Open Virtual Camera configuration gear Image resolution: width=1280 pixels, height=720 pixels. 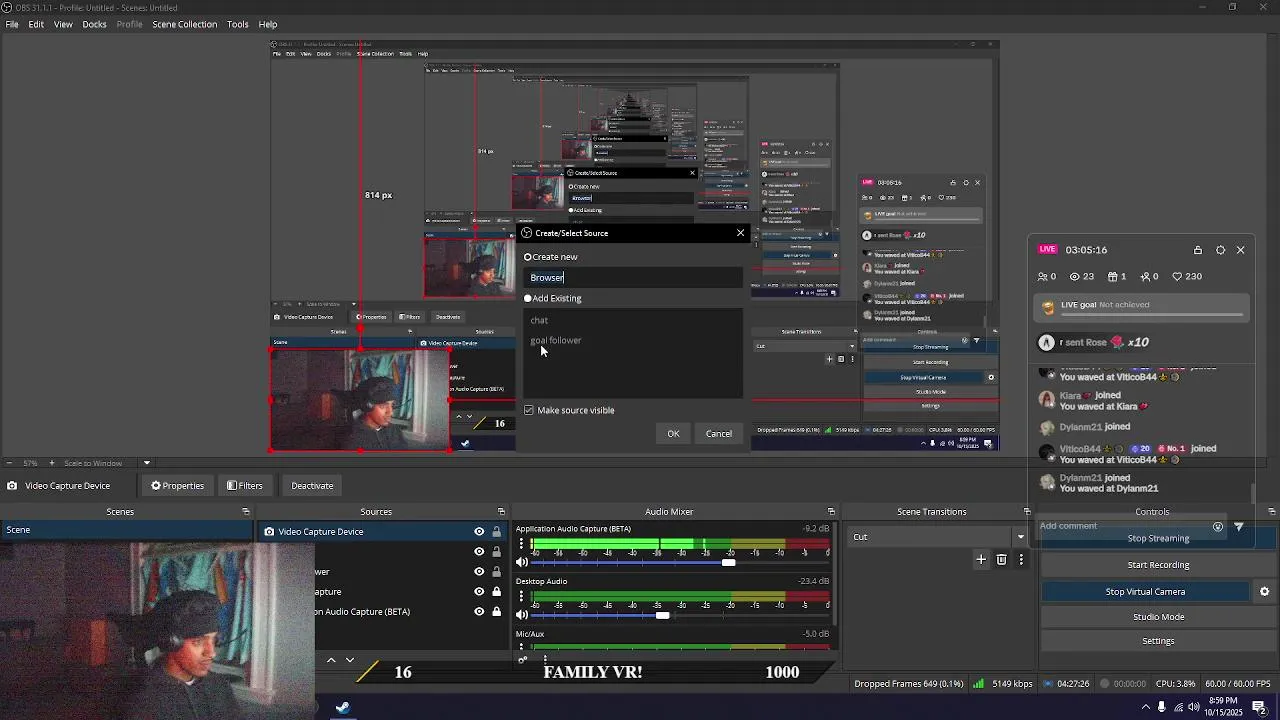[1264, 592]
